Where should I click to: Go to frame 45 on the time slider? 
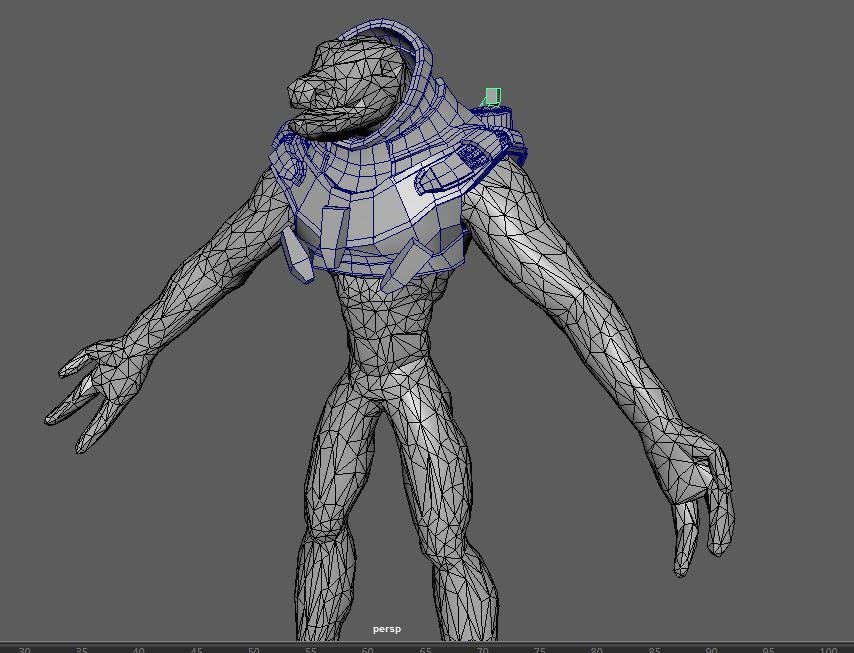[x=196, y=649]
